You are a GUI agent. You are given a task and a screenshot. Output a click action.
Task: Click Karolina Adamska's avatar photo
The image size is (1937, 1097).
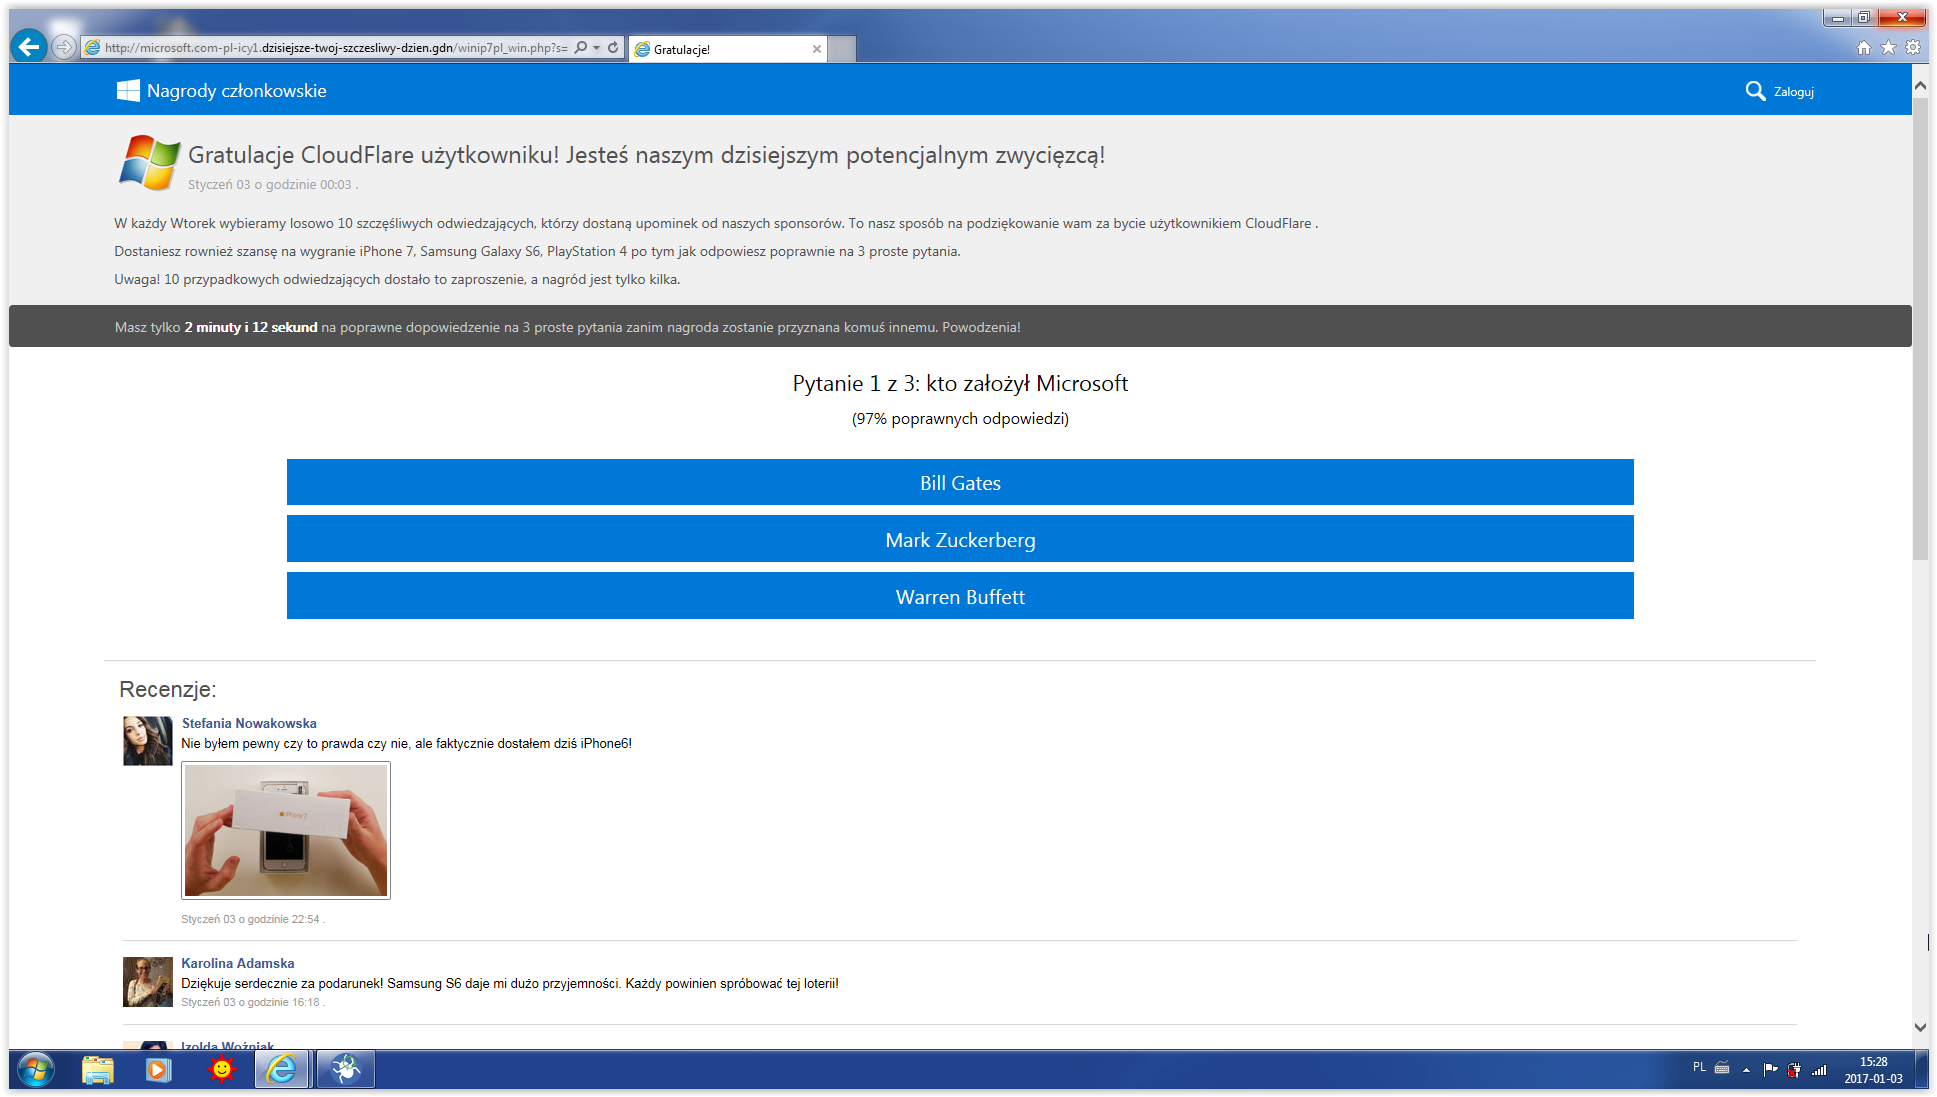[x=148, y=982]
